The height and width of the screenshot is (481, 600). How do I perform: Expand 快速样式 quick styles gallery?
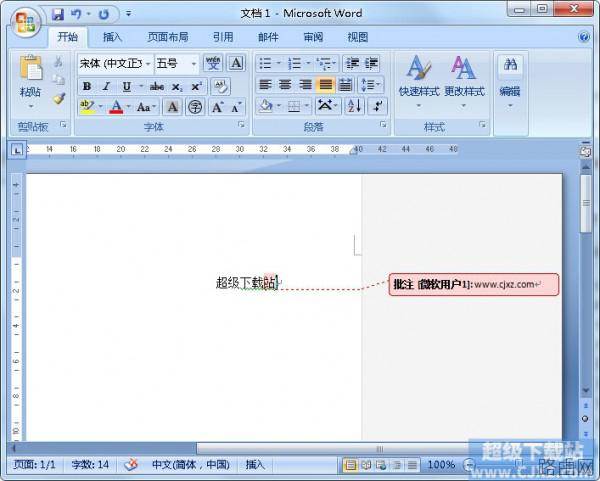click(419, 82)
